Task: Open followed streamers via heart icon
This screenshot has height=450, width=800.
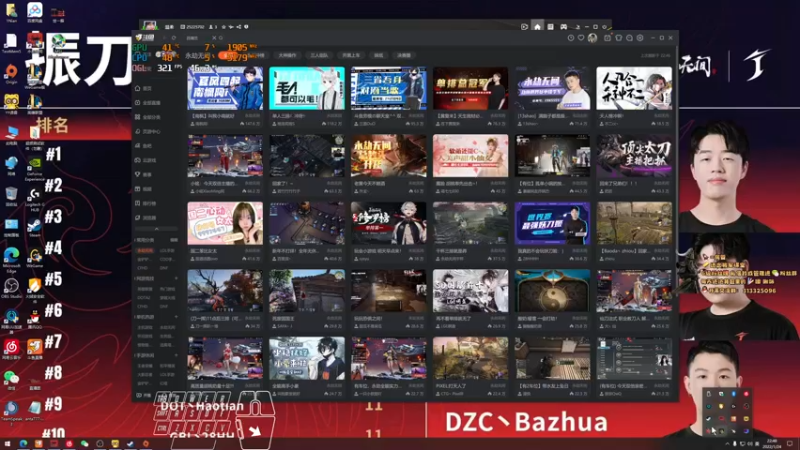Action: tap(581, 38)
